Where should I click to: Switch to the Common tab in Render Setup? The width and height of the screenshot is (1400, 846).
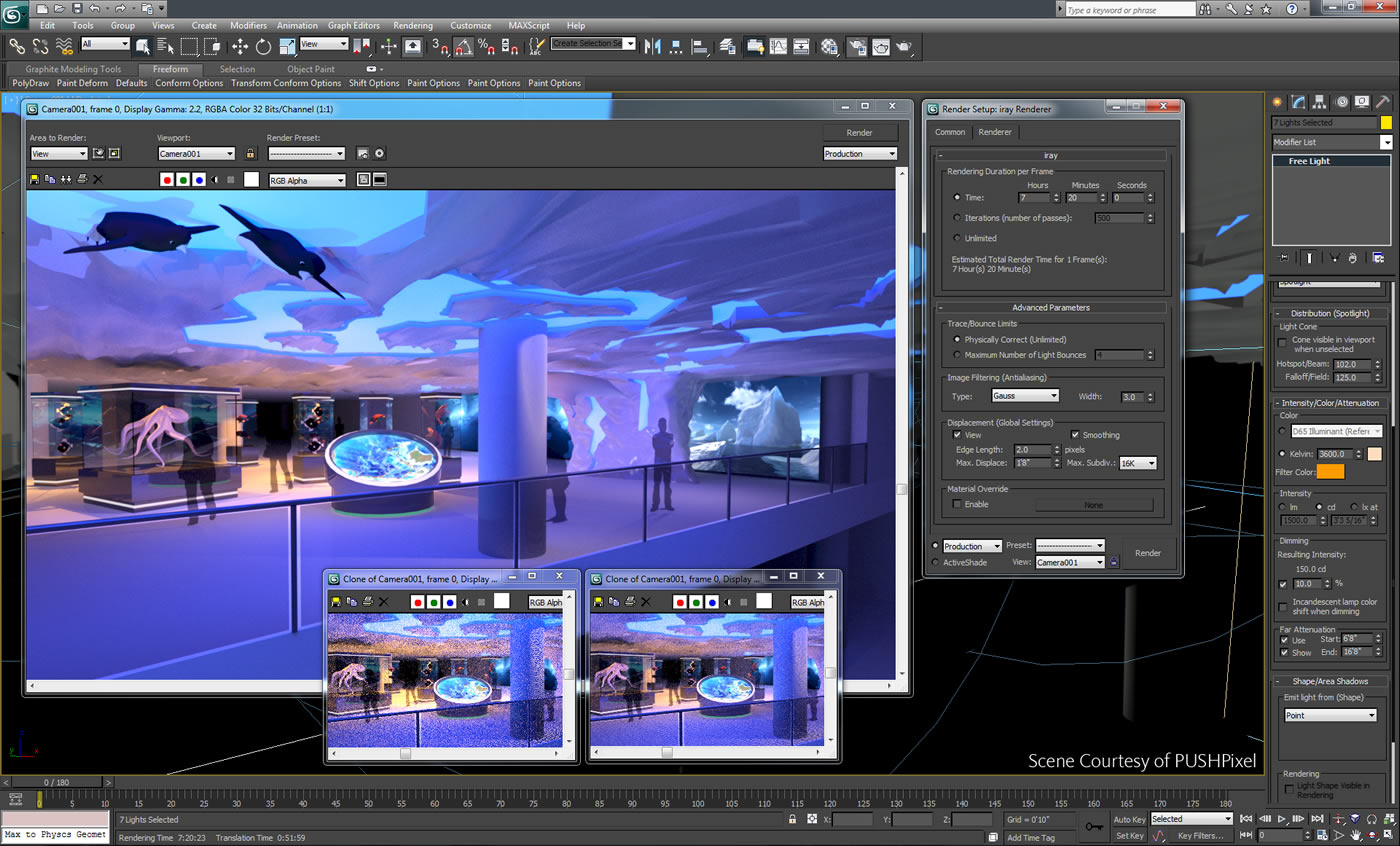pos(950,132)
